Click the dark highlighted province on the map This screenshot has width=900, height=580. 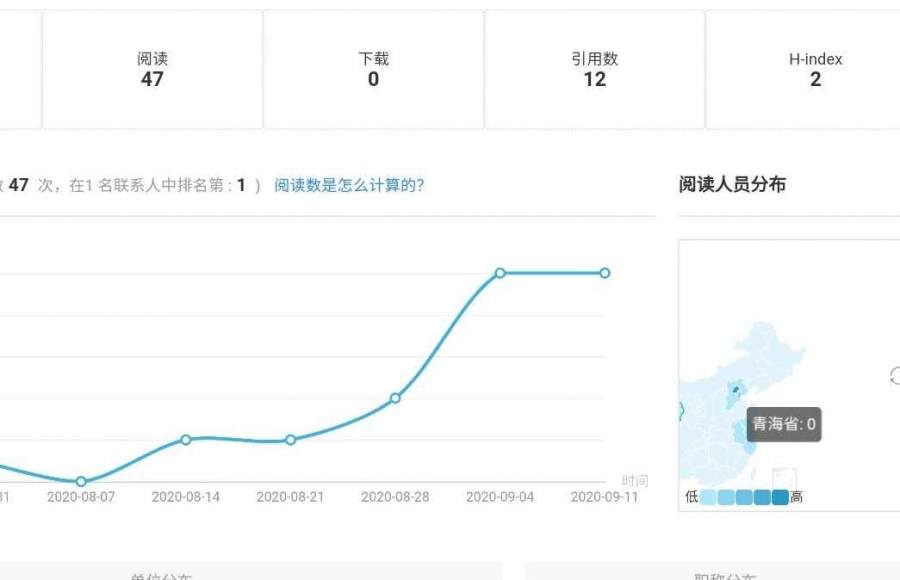click(736, 390)
